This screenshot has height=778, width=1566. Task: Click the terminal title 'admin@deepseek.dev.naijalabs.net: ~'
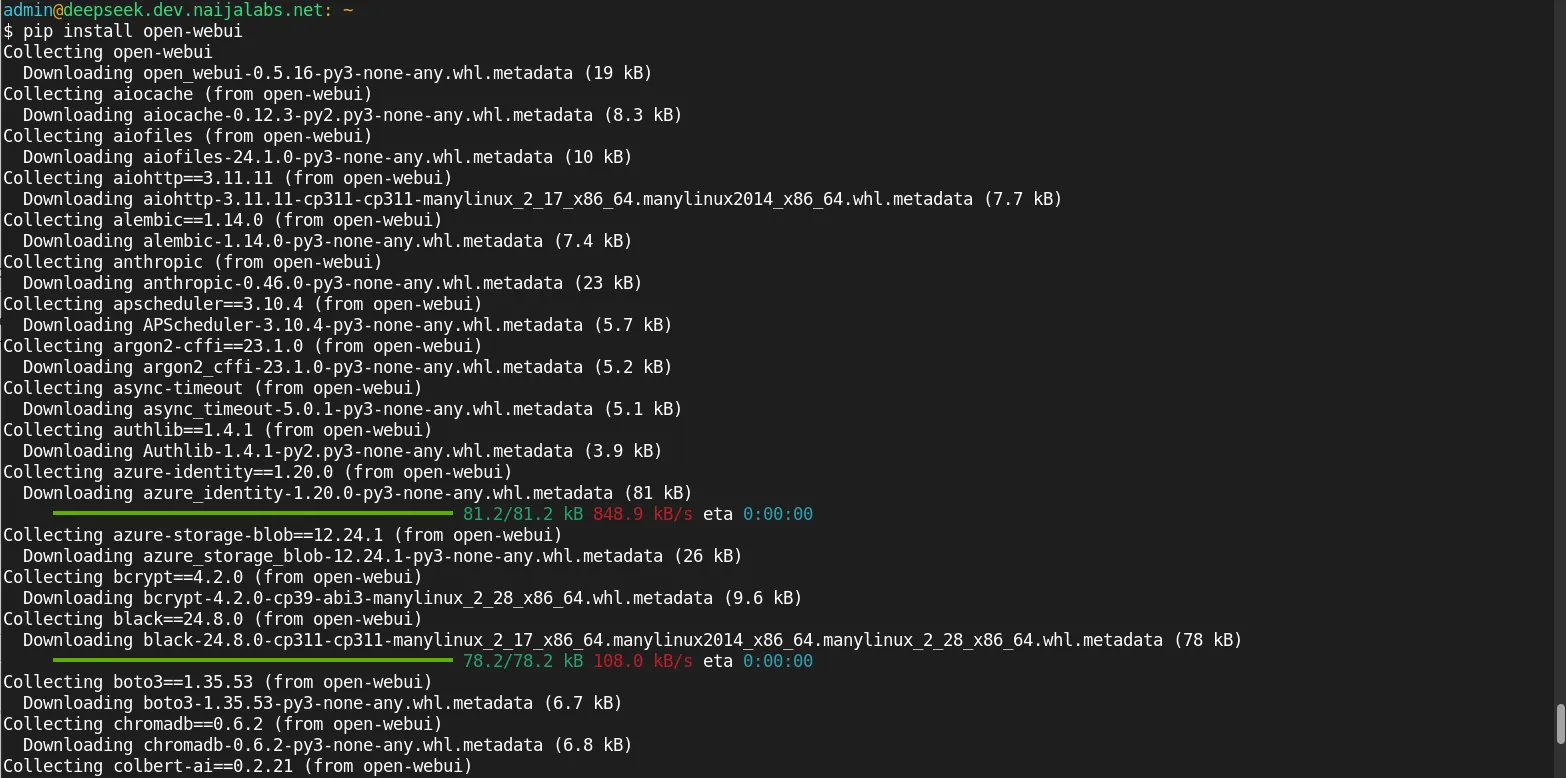(178, 10)
